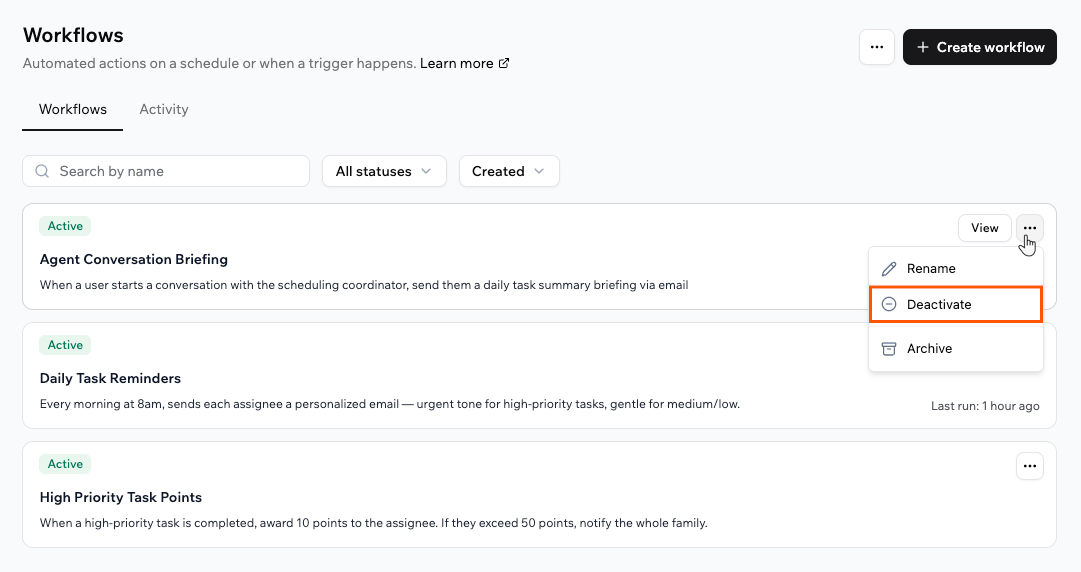Switch to the Activity tab

click(x=163, y=109)
